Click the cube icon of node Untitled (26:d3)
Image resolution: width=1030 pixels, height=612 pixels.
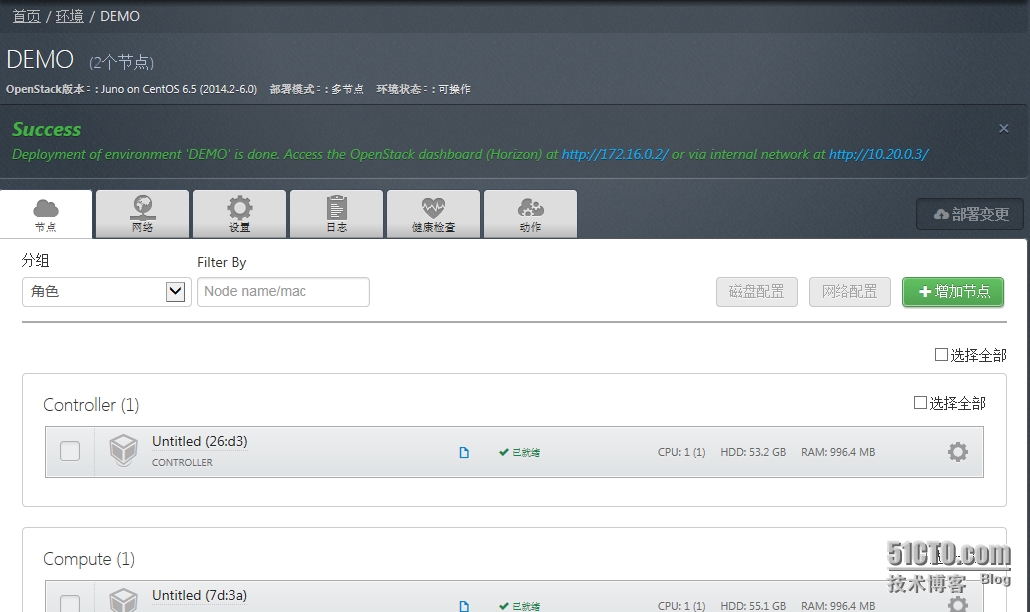[x=123, y=450]
